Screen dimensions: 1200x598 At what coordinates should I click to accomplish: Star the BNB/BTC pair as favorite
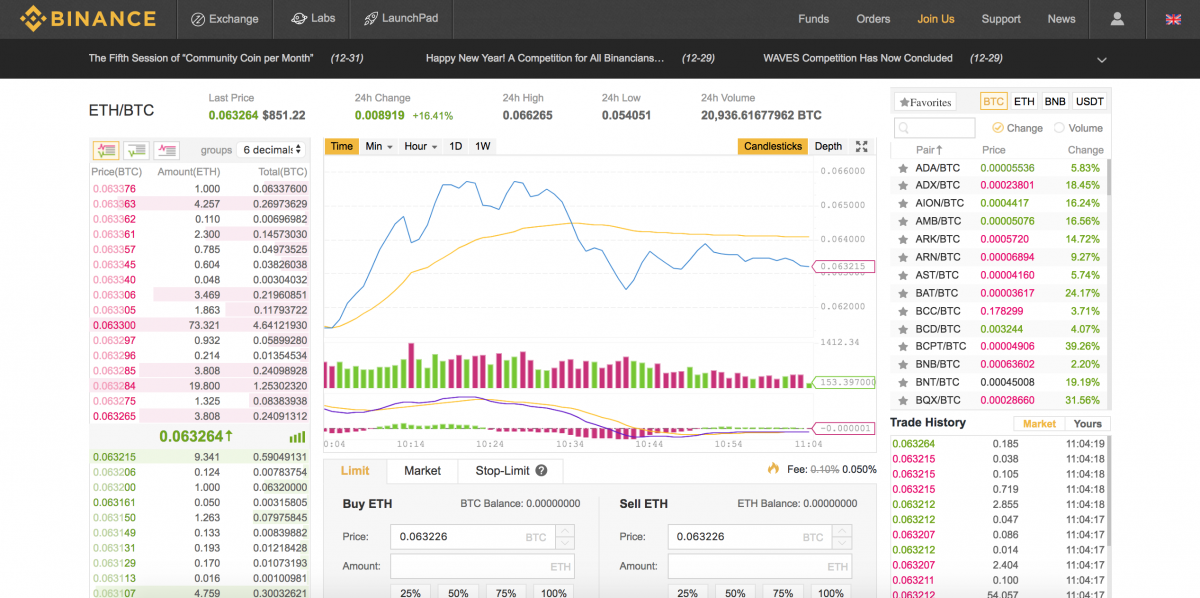click(x=903, y=364)
